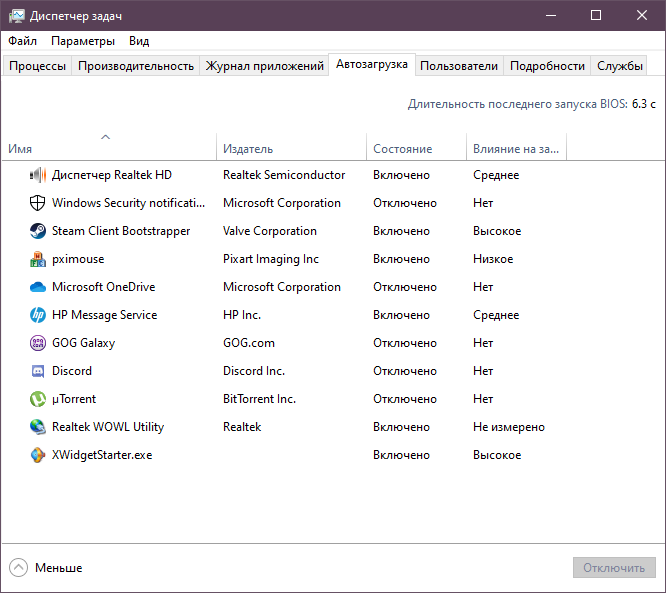Click the Windows Security shield icon

(37, 203)
